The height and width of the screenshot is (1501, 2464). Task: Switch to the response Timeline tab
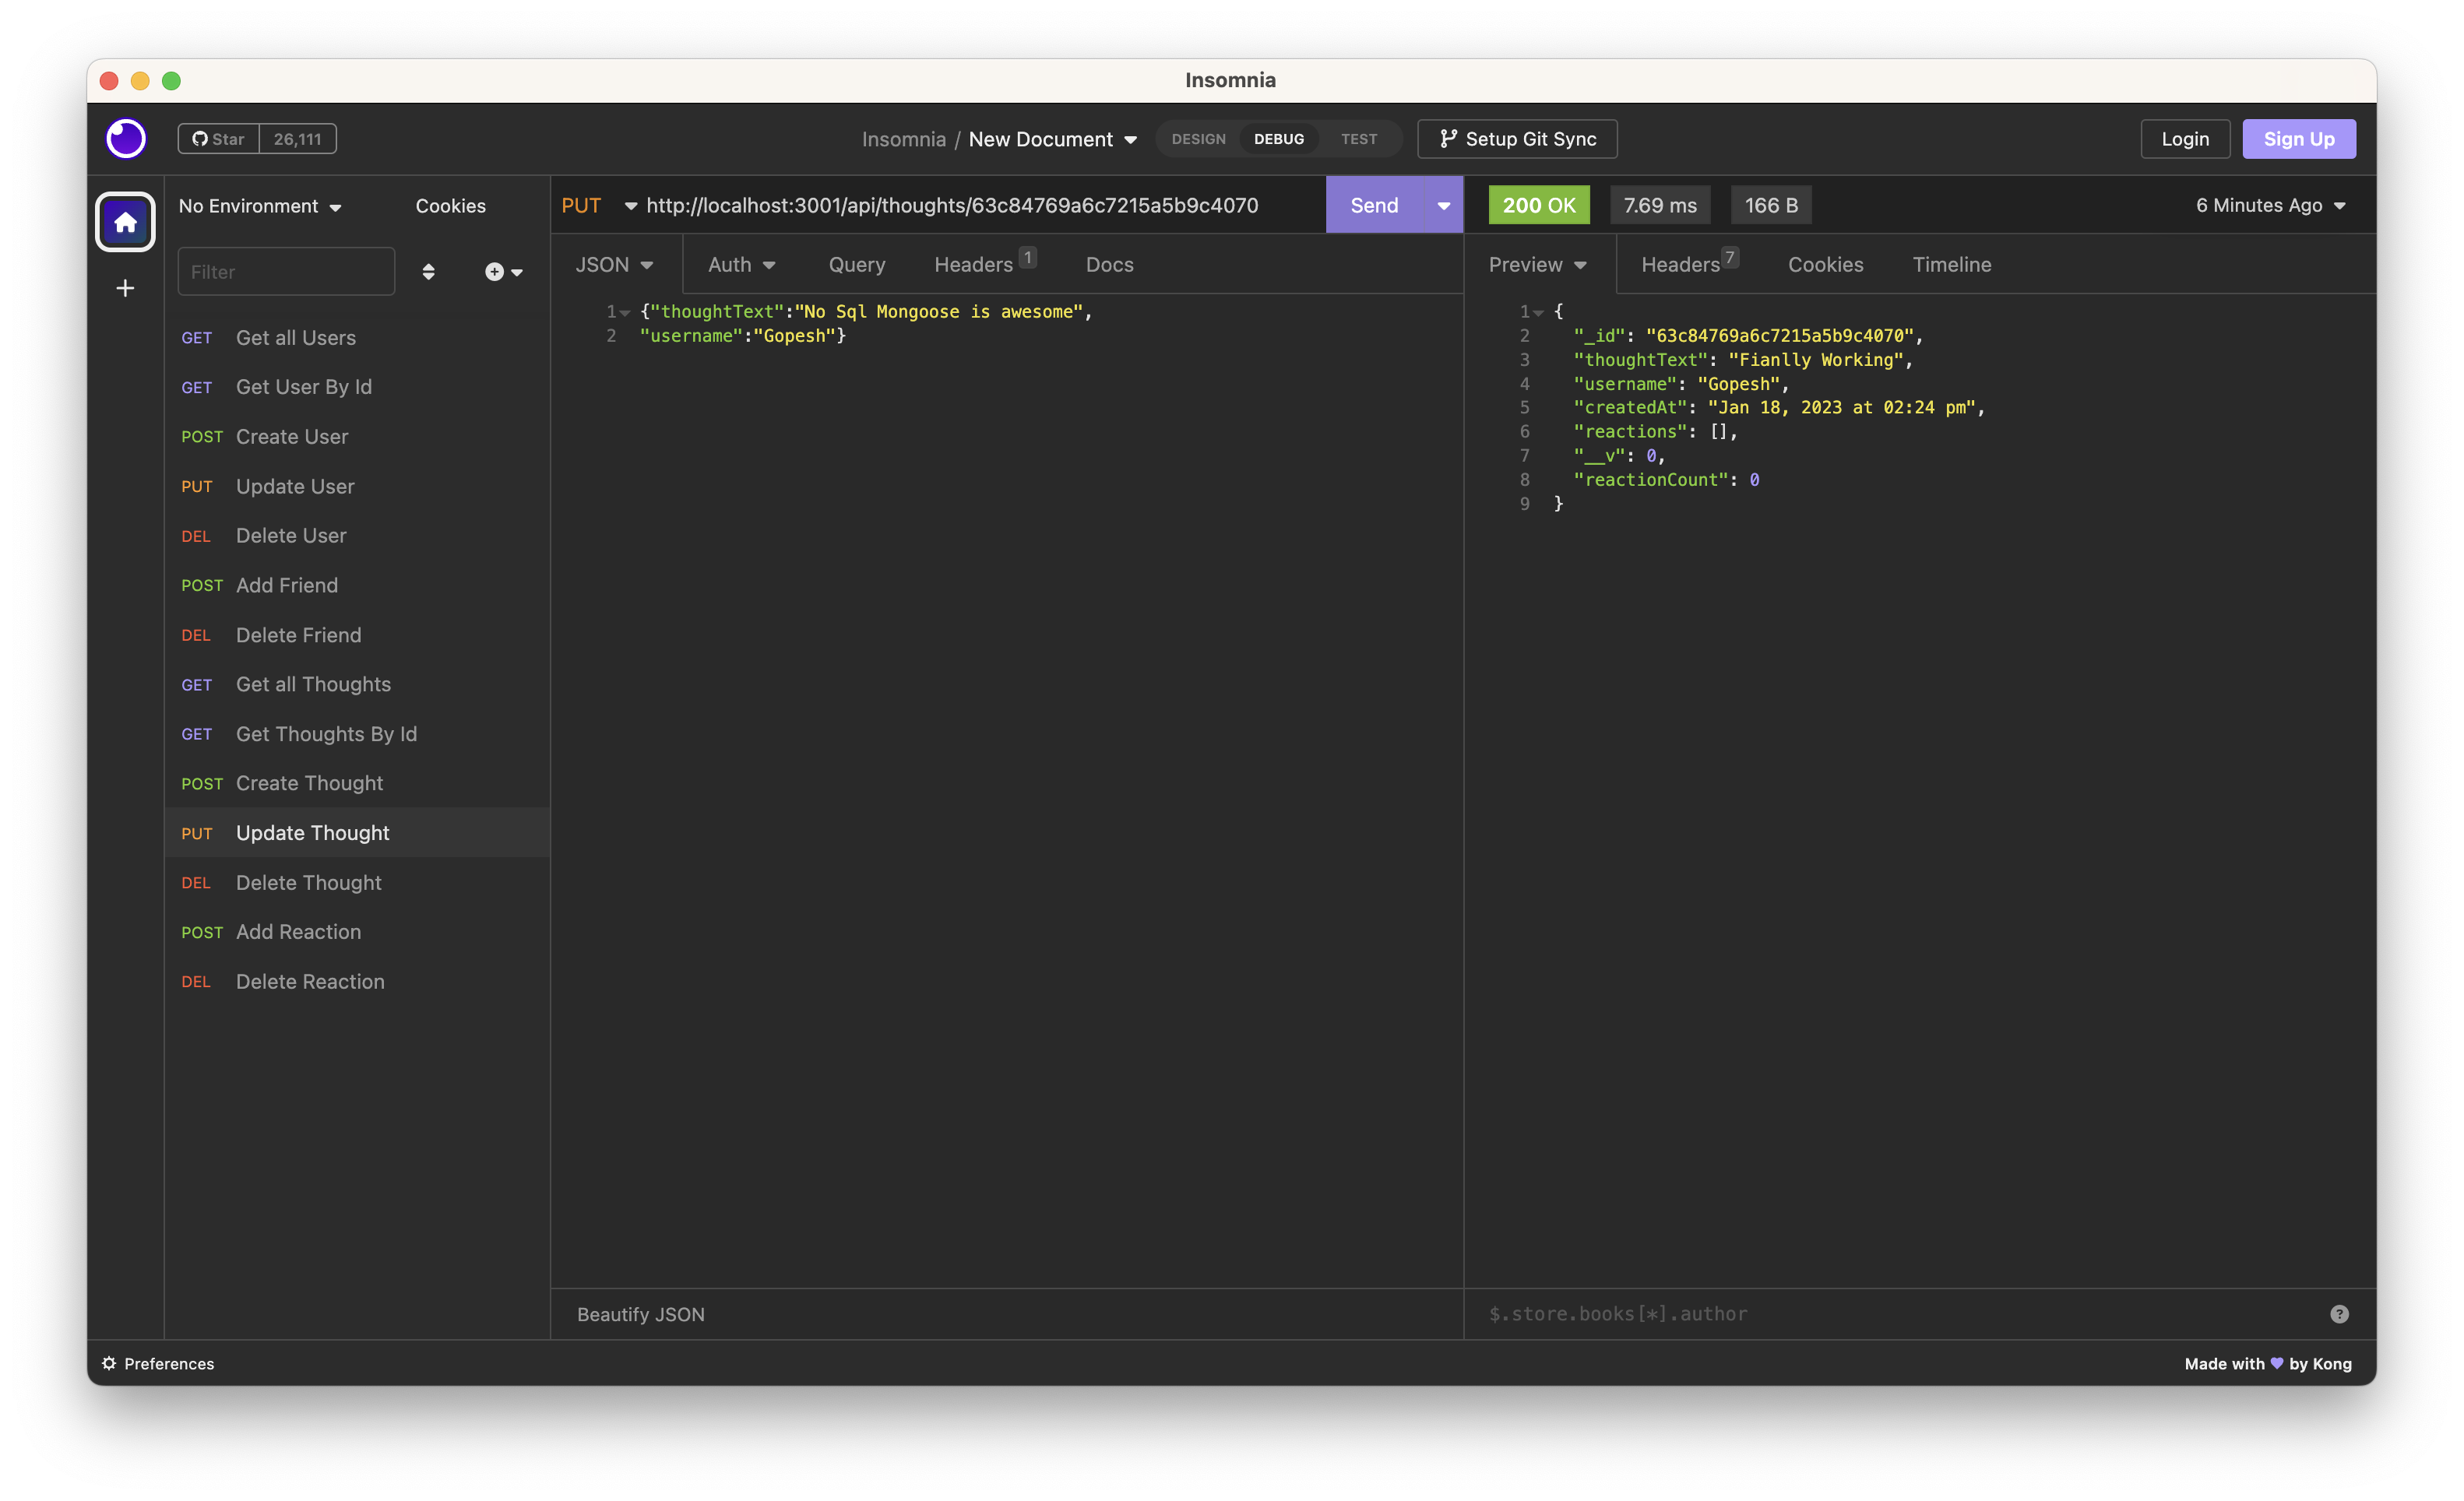tap(1951, 265)
